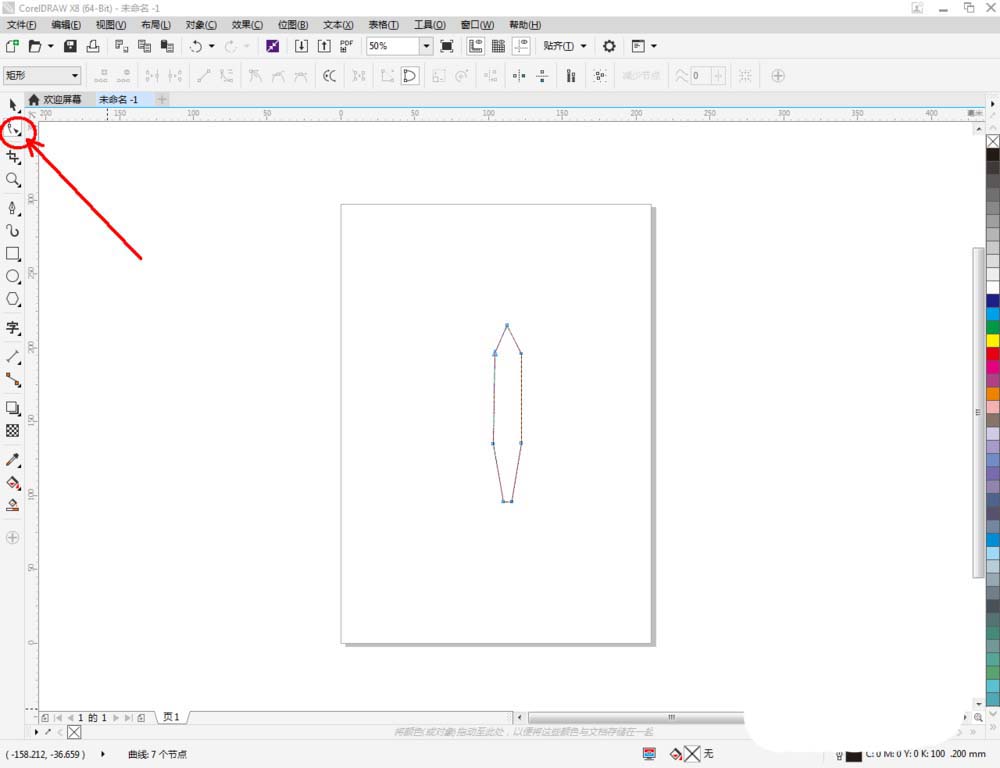The width and height of the screenshot is (1000, 768).
Task: Pick the red color swatch
Action: (993, 353)
